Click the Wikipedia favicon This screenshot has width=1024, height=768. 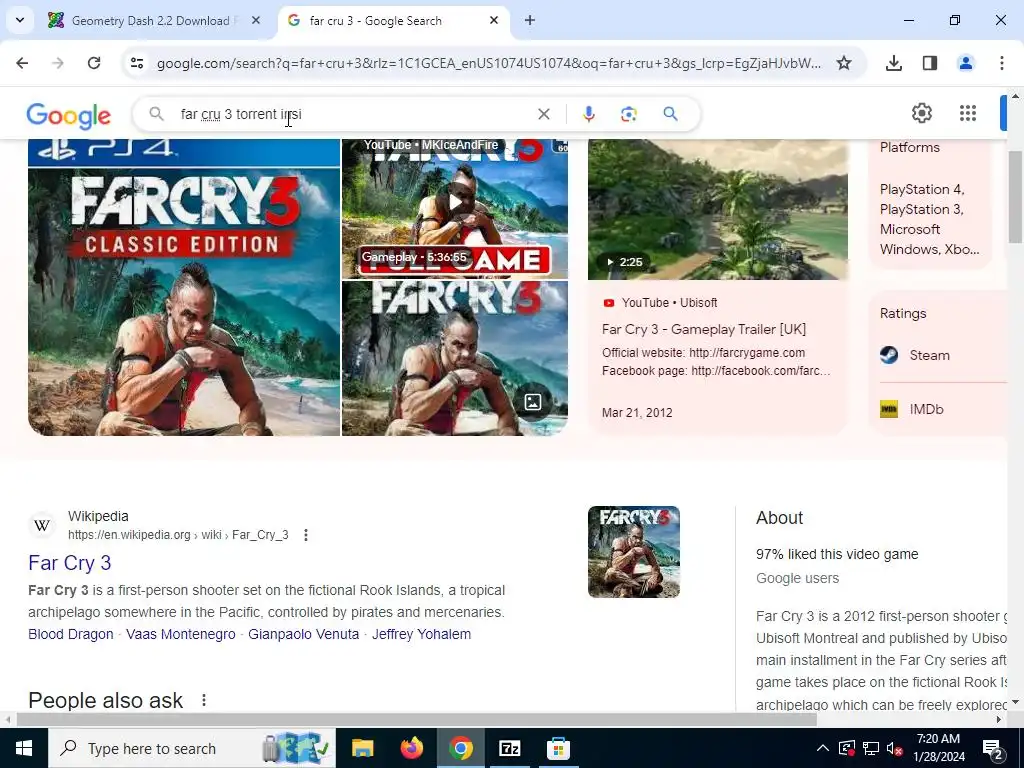coord(42,525)
